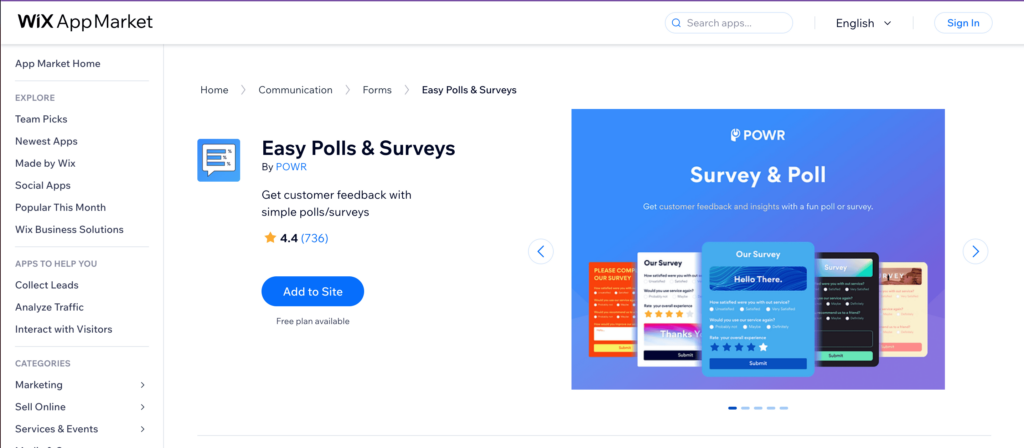The width and height of the screenshot is (1024, 448).
Task: Expand the Marketing category
Action: [x=81, y=385]
